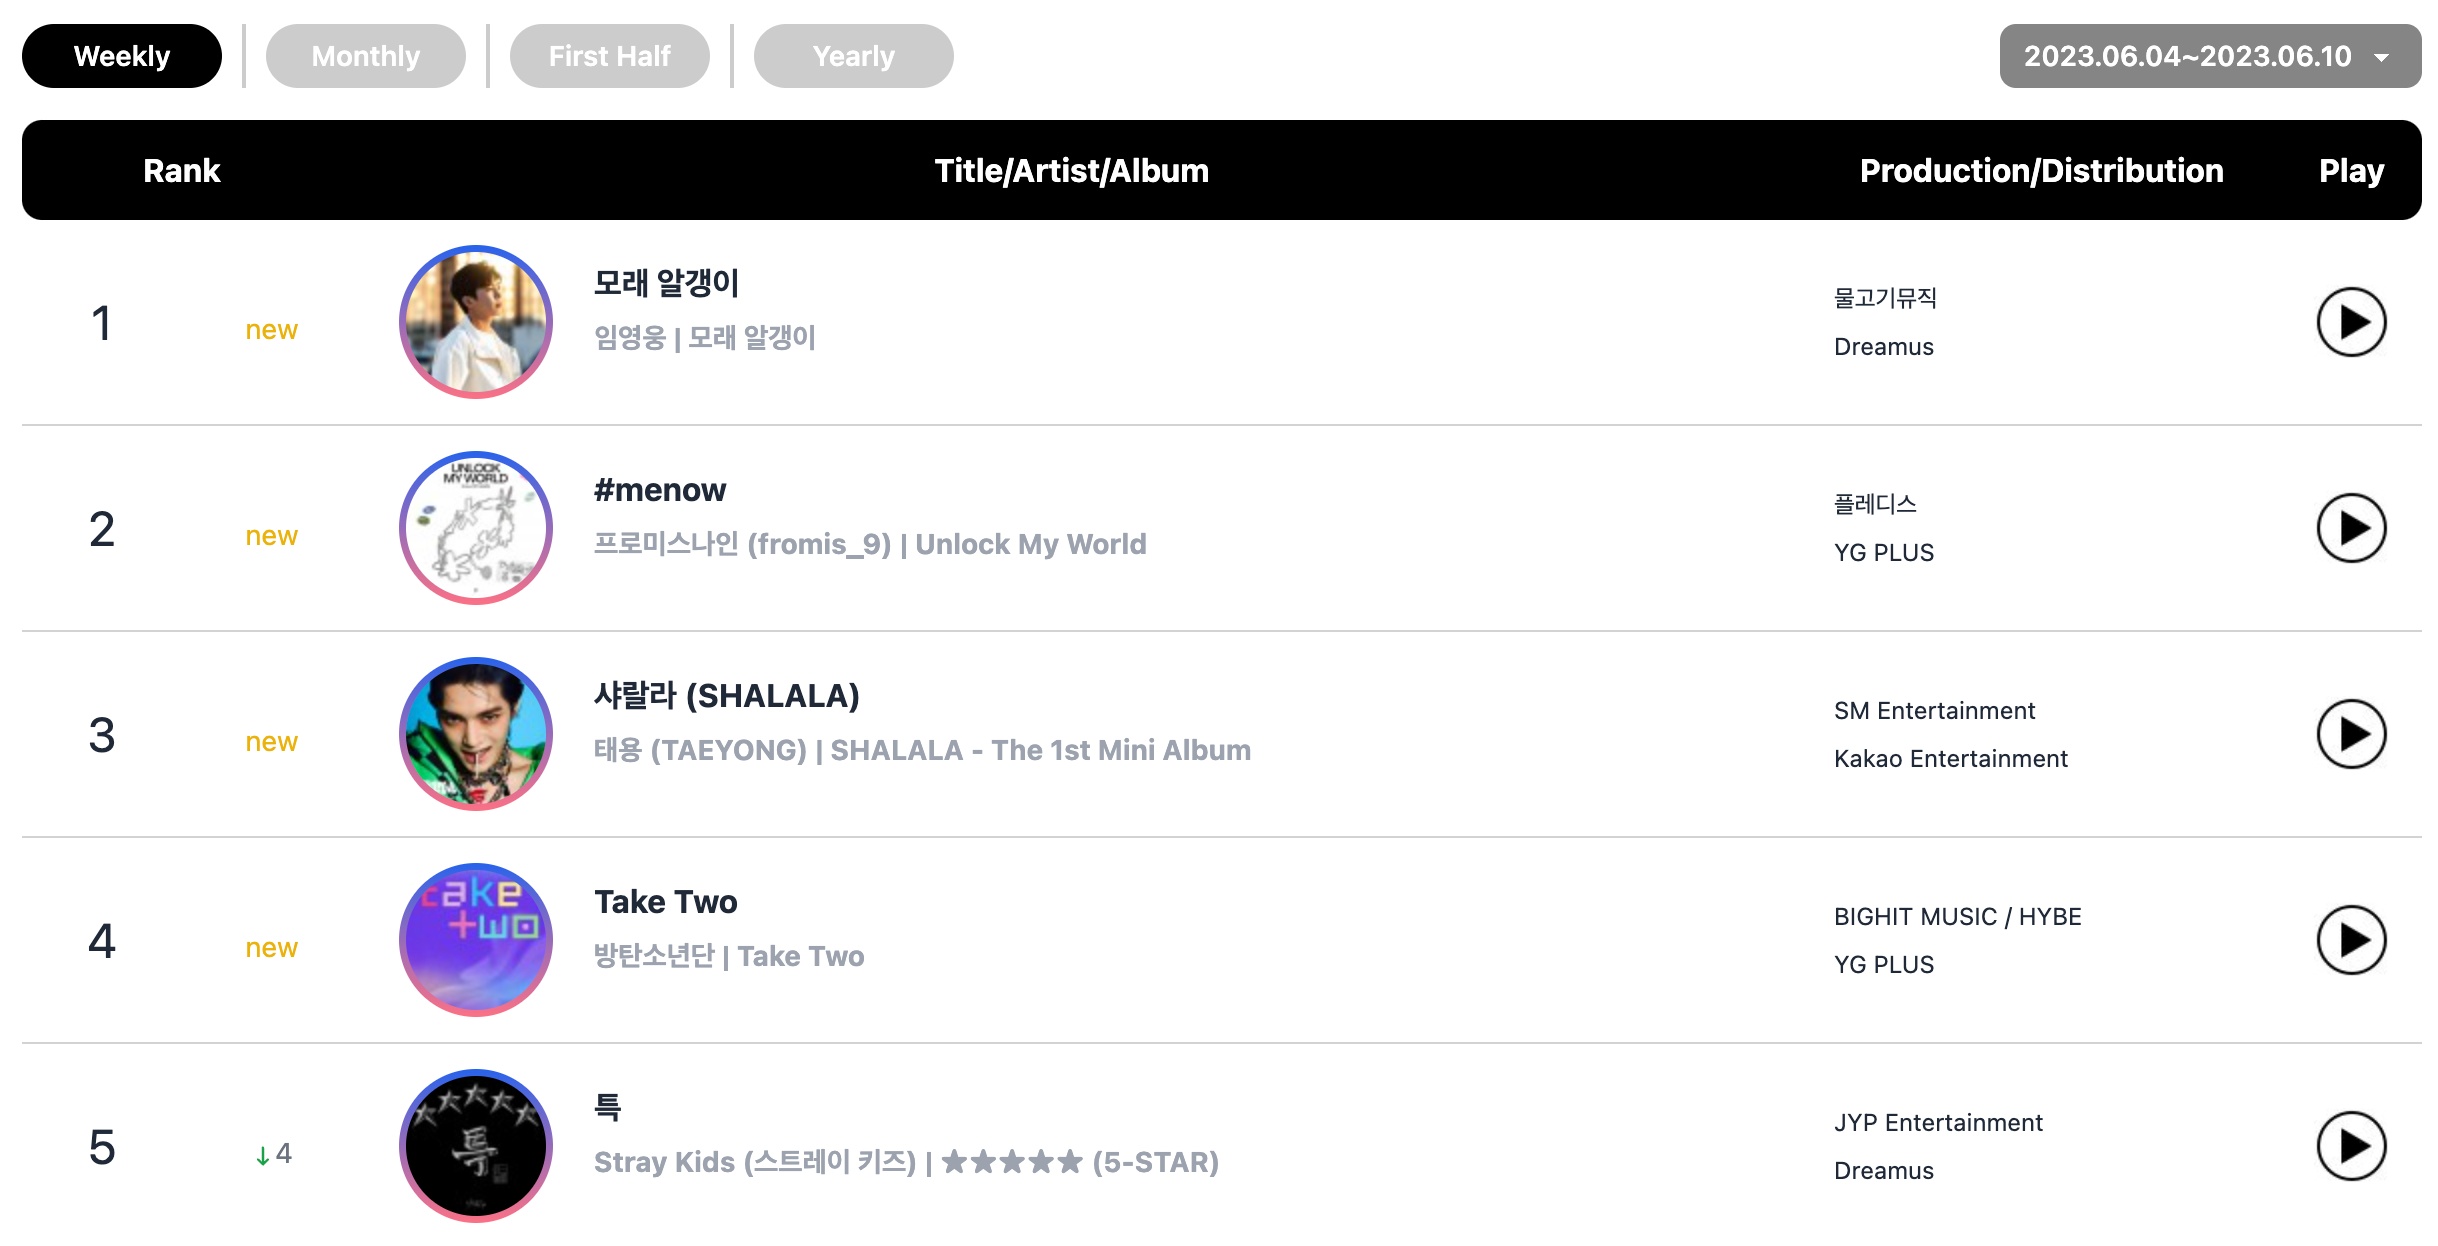Open the SHALALA album cover thumbnail
The image size is (2438, 1246).
[476, 734]
